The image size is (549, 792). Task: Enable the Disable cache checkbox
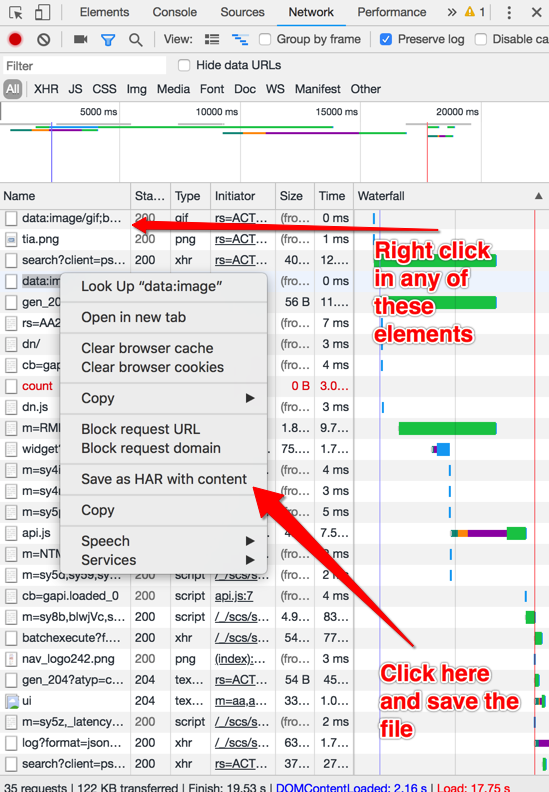click(x=481, y=39)
